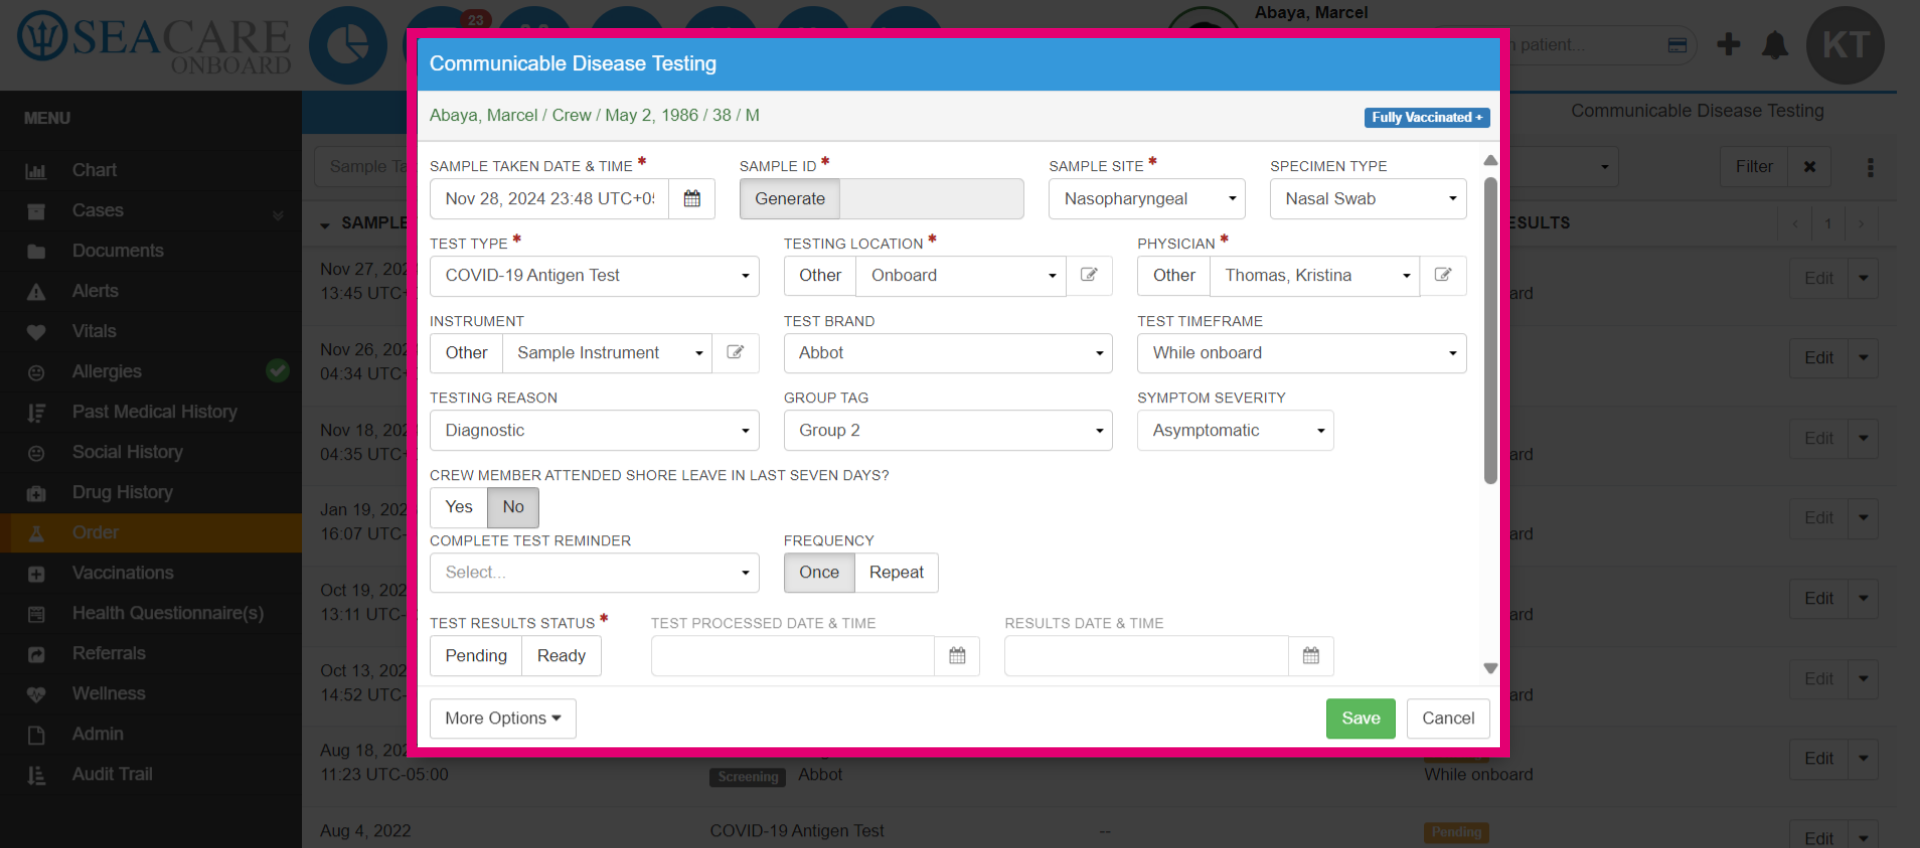The width and height of the screenshot is (1920, 848).
Task: Open Audit Trail in the sidebar
Action: click(x=151, y=774)
